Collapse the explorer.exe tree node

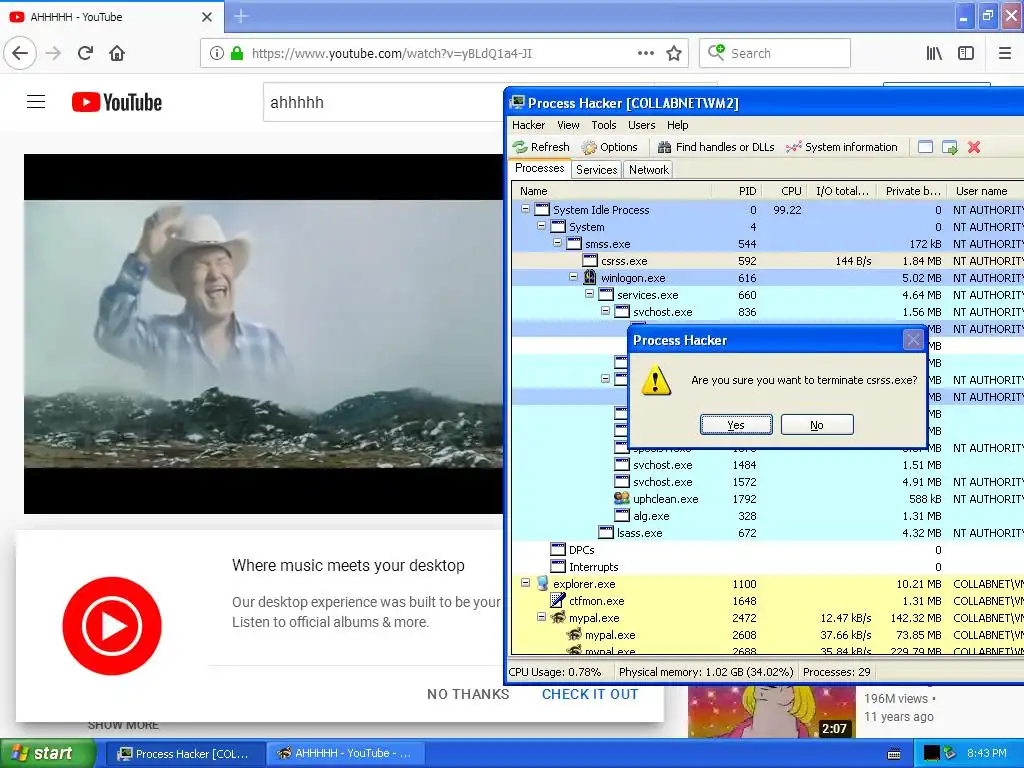526,583
